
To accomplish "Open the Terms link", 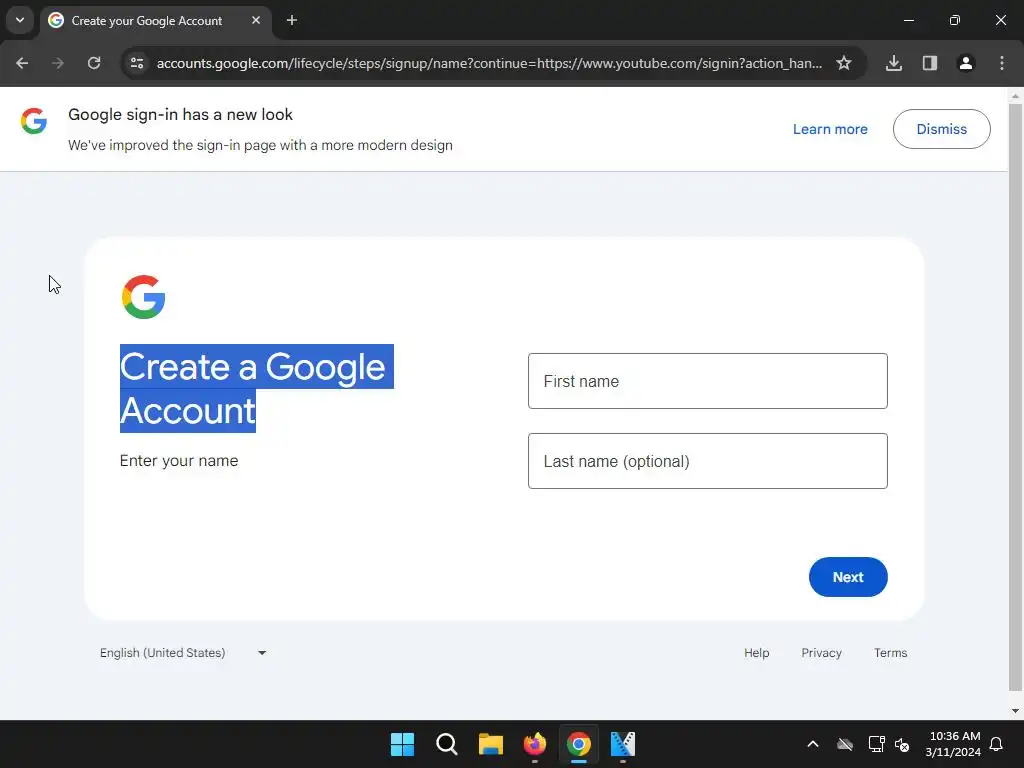I will (x=890, y=653).
